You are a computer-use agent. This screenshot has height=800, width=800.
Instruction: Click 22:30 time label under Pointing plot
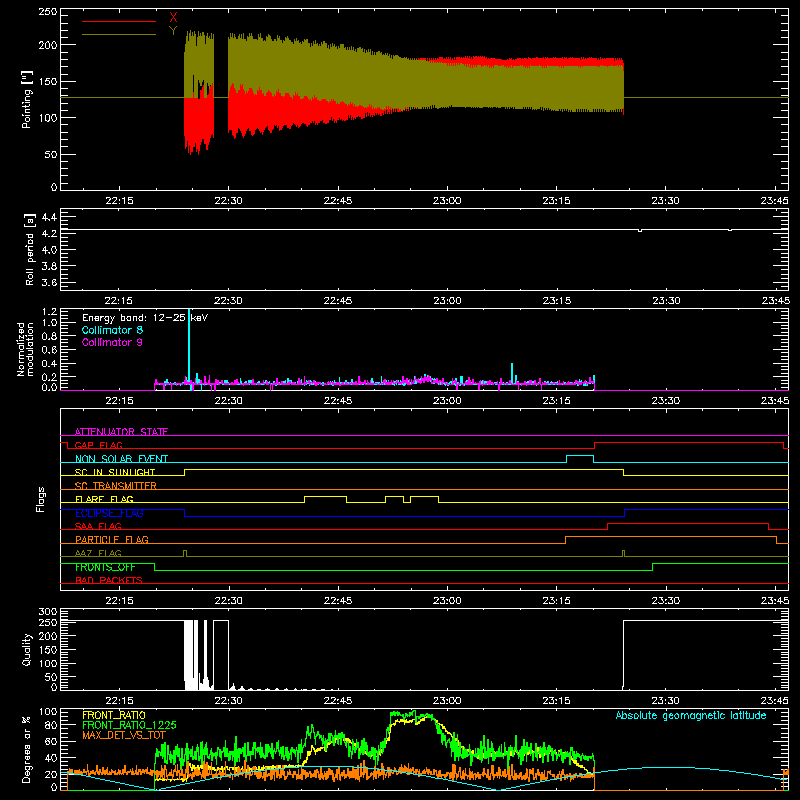point(229,201)
